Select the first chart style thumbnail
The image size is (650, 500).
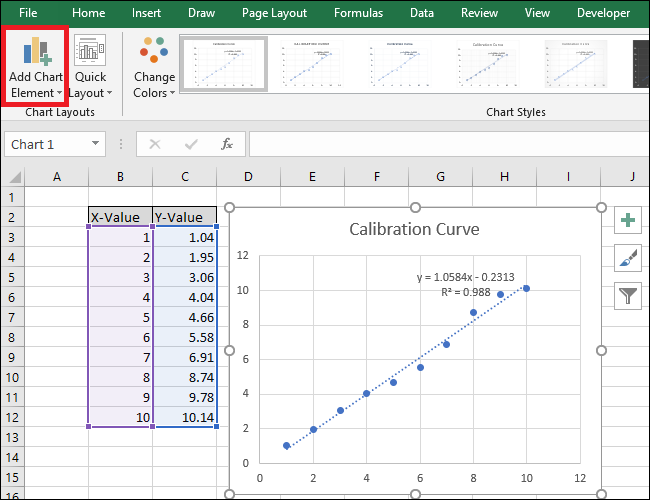tap(223, 64)
